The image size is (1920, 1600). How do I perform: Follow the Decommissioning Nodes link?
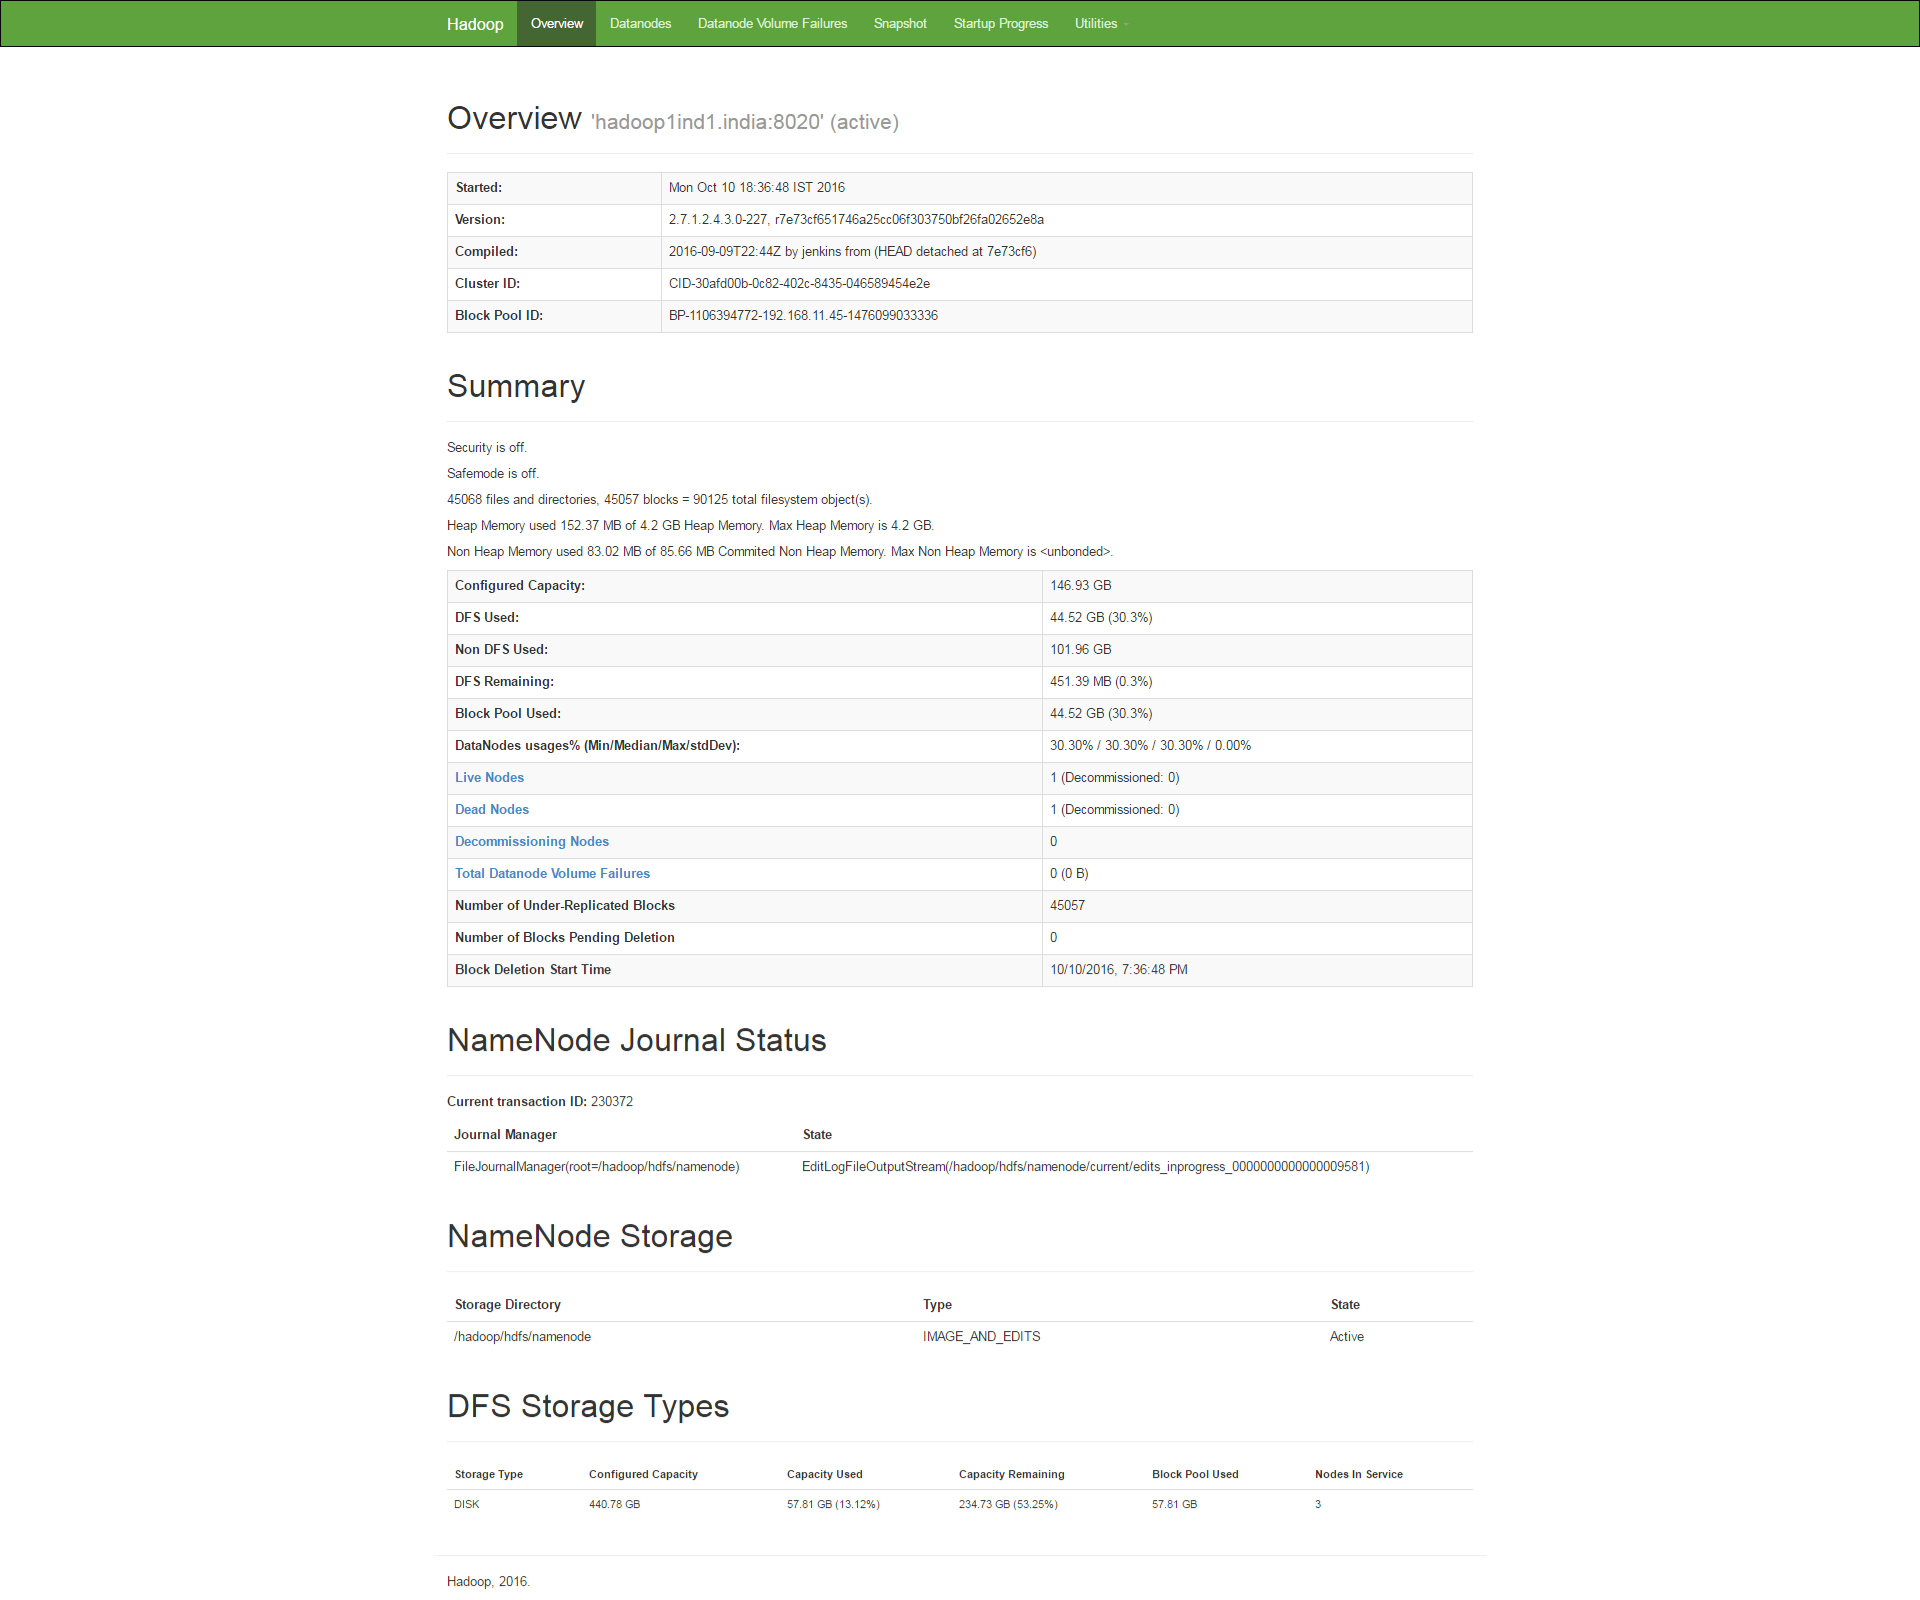pyautogui.click(x=532, y=842)
